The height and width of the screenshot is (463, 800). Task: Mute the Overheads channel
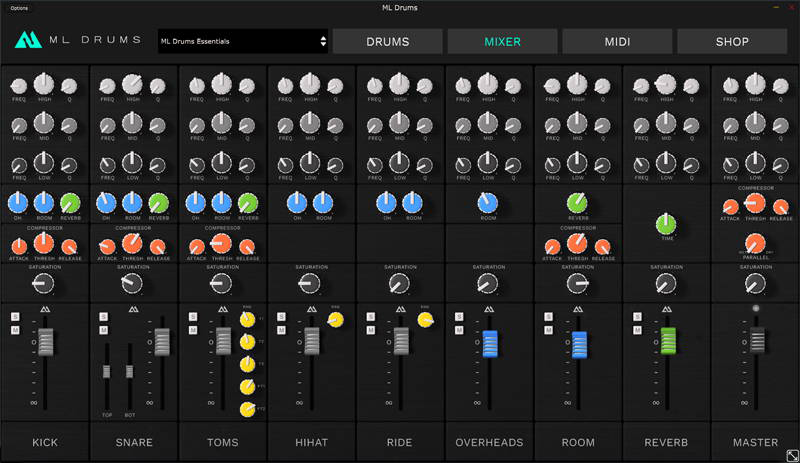point(460,329)
